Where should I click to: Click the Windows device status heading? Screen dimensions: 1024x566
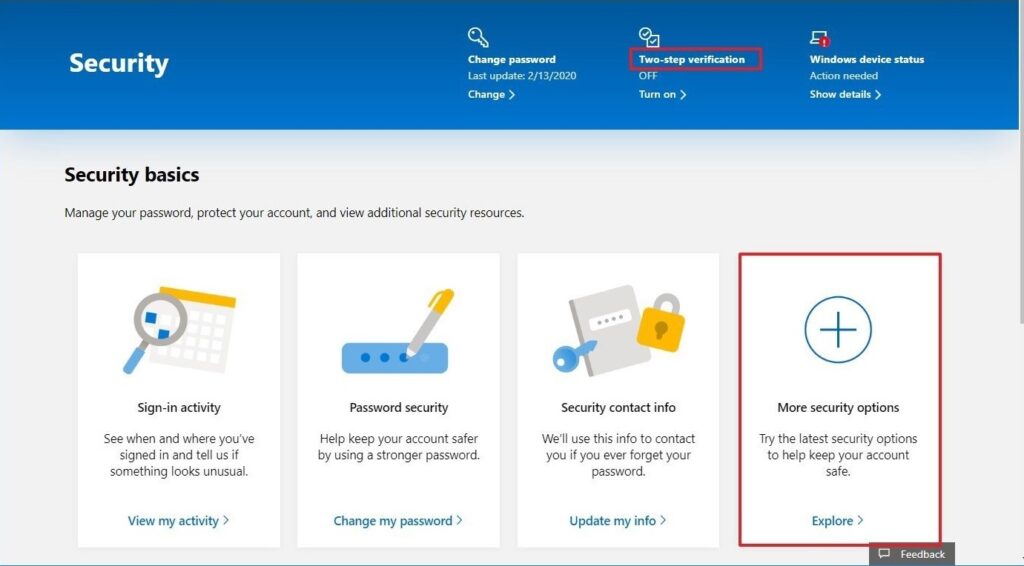866,59
